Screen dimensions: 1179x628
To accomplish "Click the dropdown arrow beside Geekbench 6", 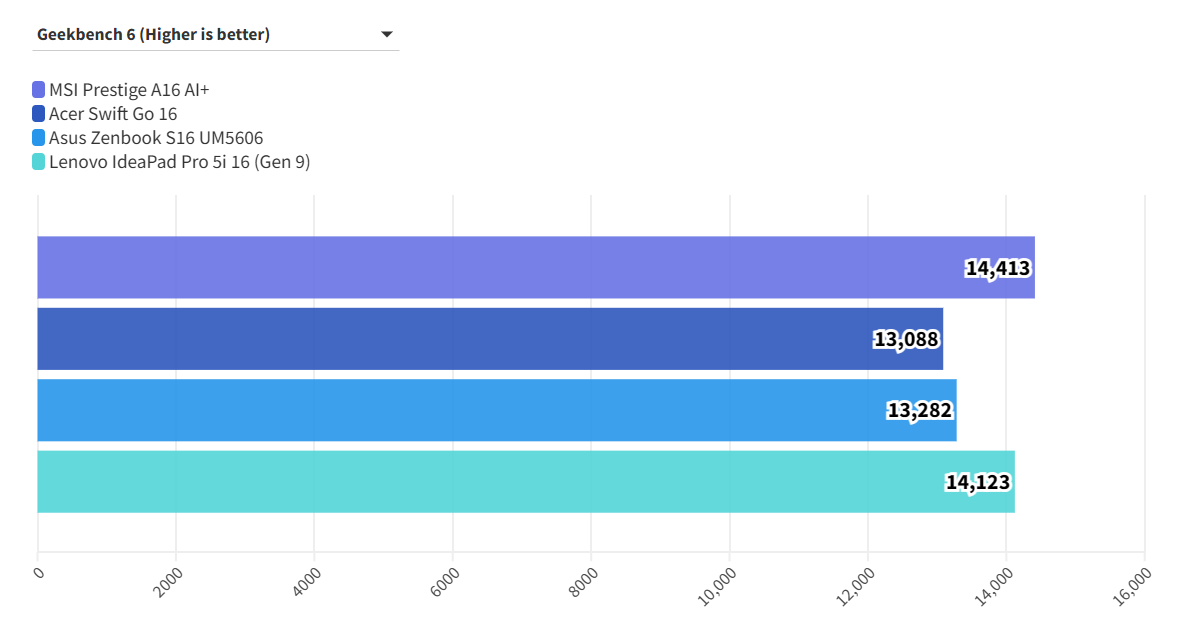I will coord(387,35).
